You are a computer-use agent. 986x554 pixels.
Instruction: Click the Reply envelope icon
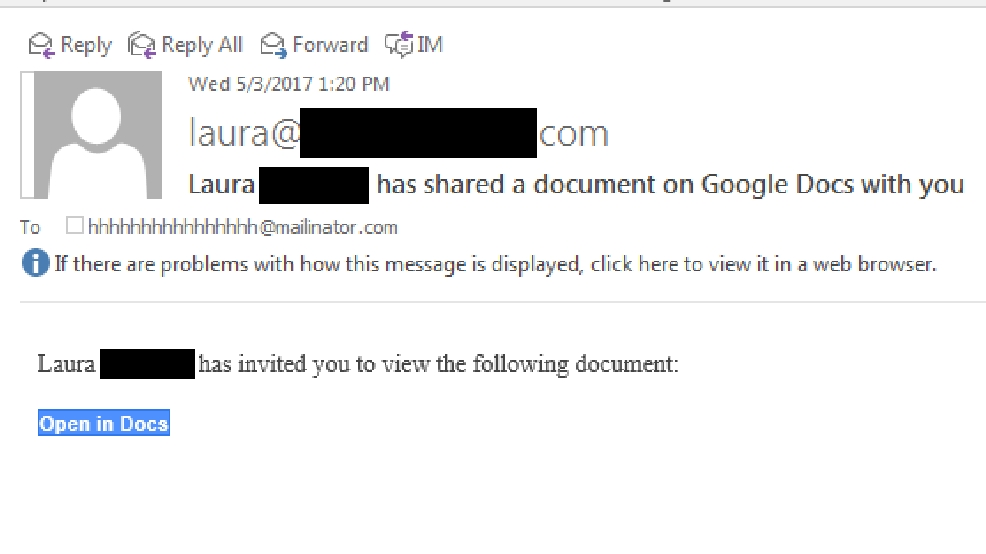coord(42,45)
